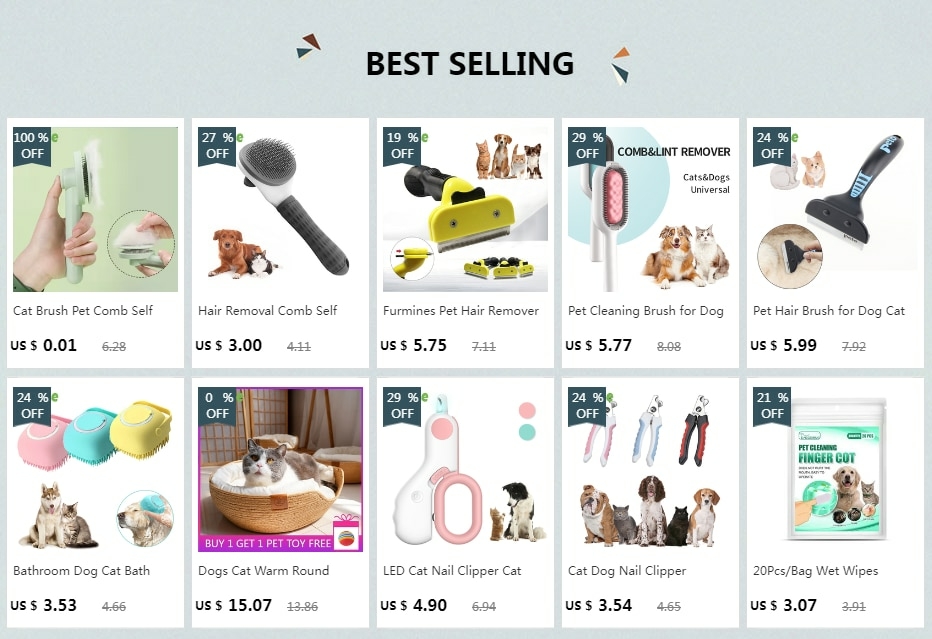
Task: Select the teal color dot on nail clipper
Action: coord(527,432)
